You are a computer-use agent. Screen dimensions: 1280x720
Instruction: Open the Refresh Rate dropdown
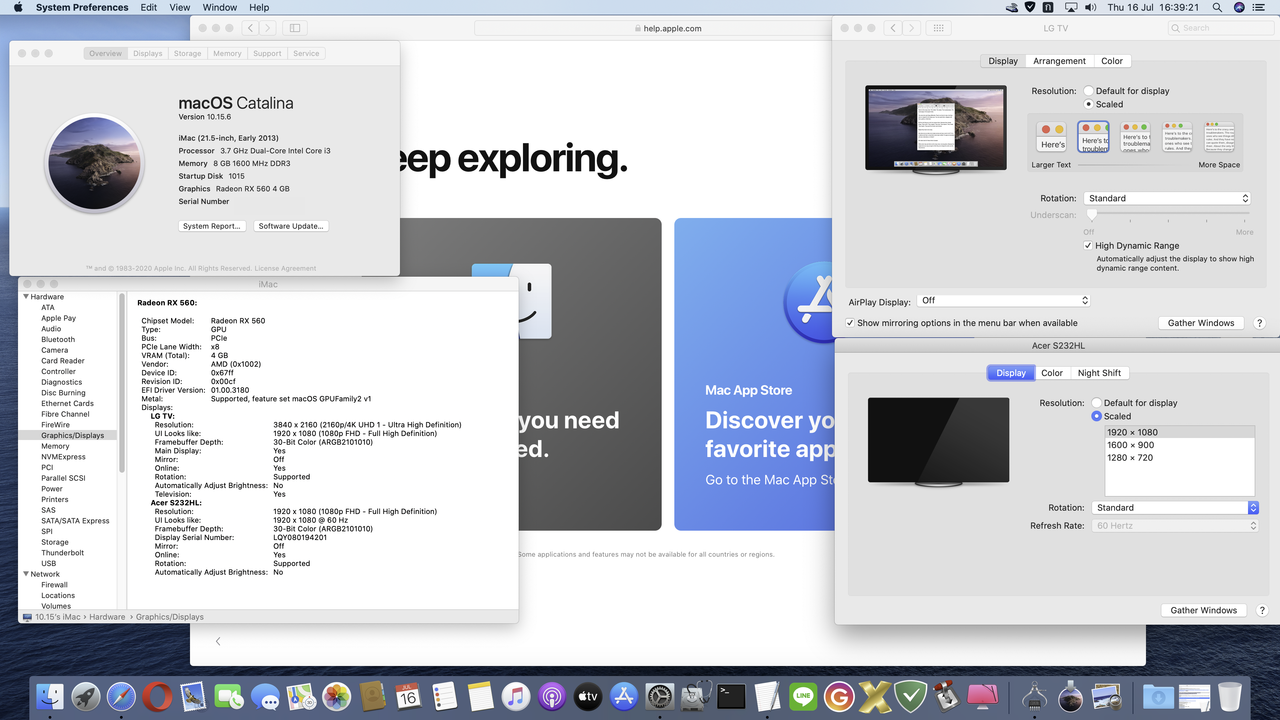[x=1175, y=525]
